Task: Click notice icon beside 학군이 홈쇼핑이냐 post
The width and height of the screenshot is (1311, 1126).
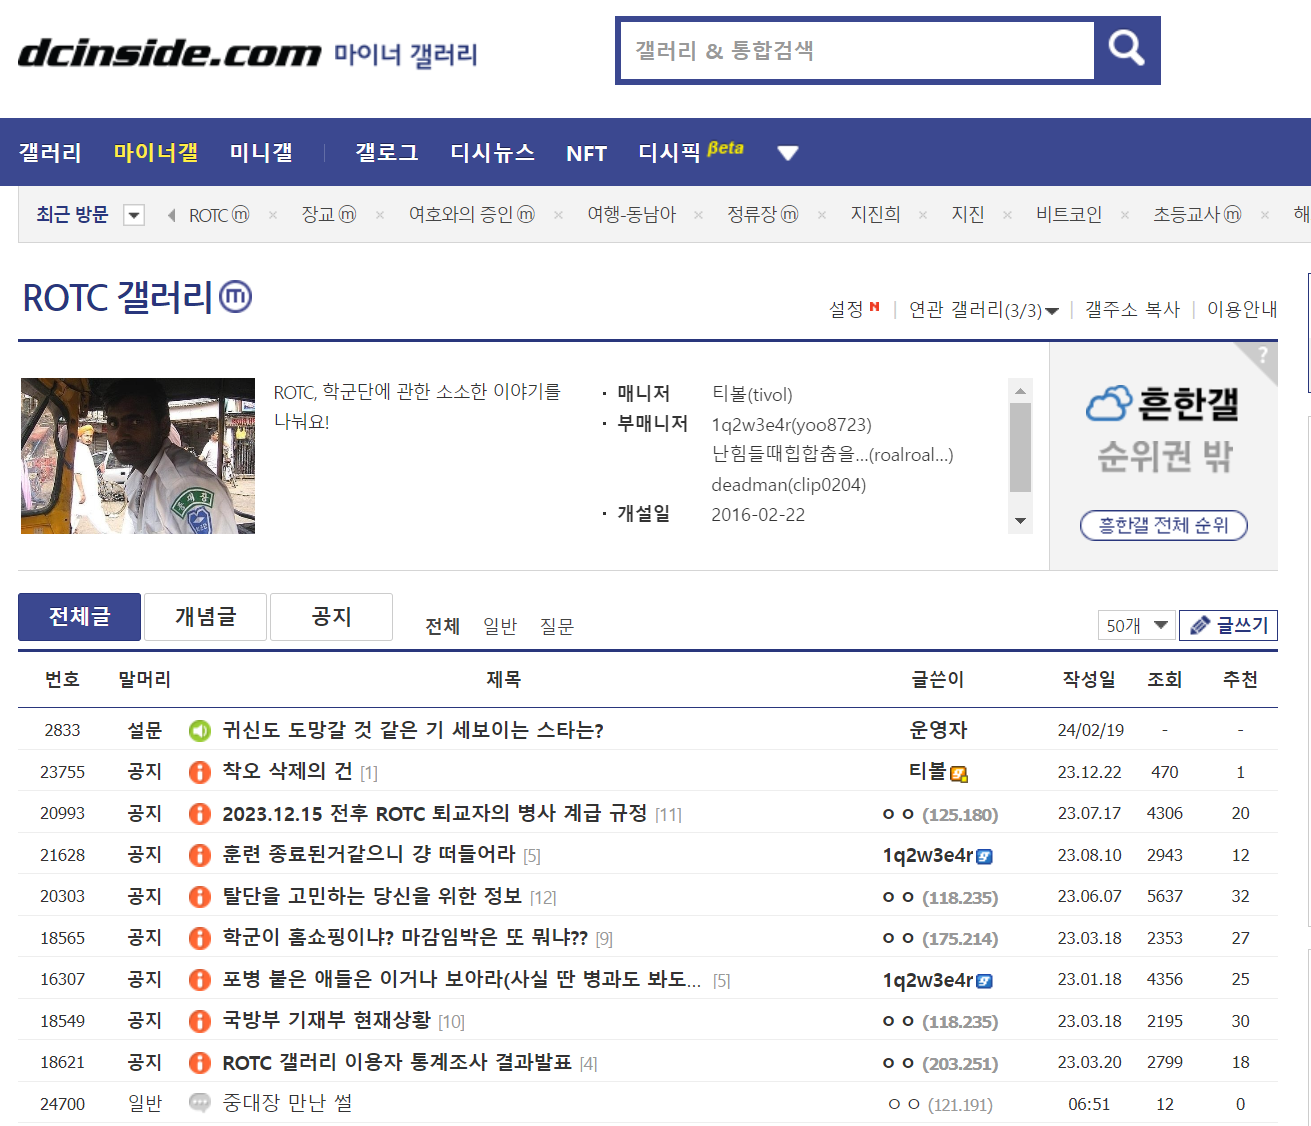Action: 200,938
